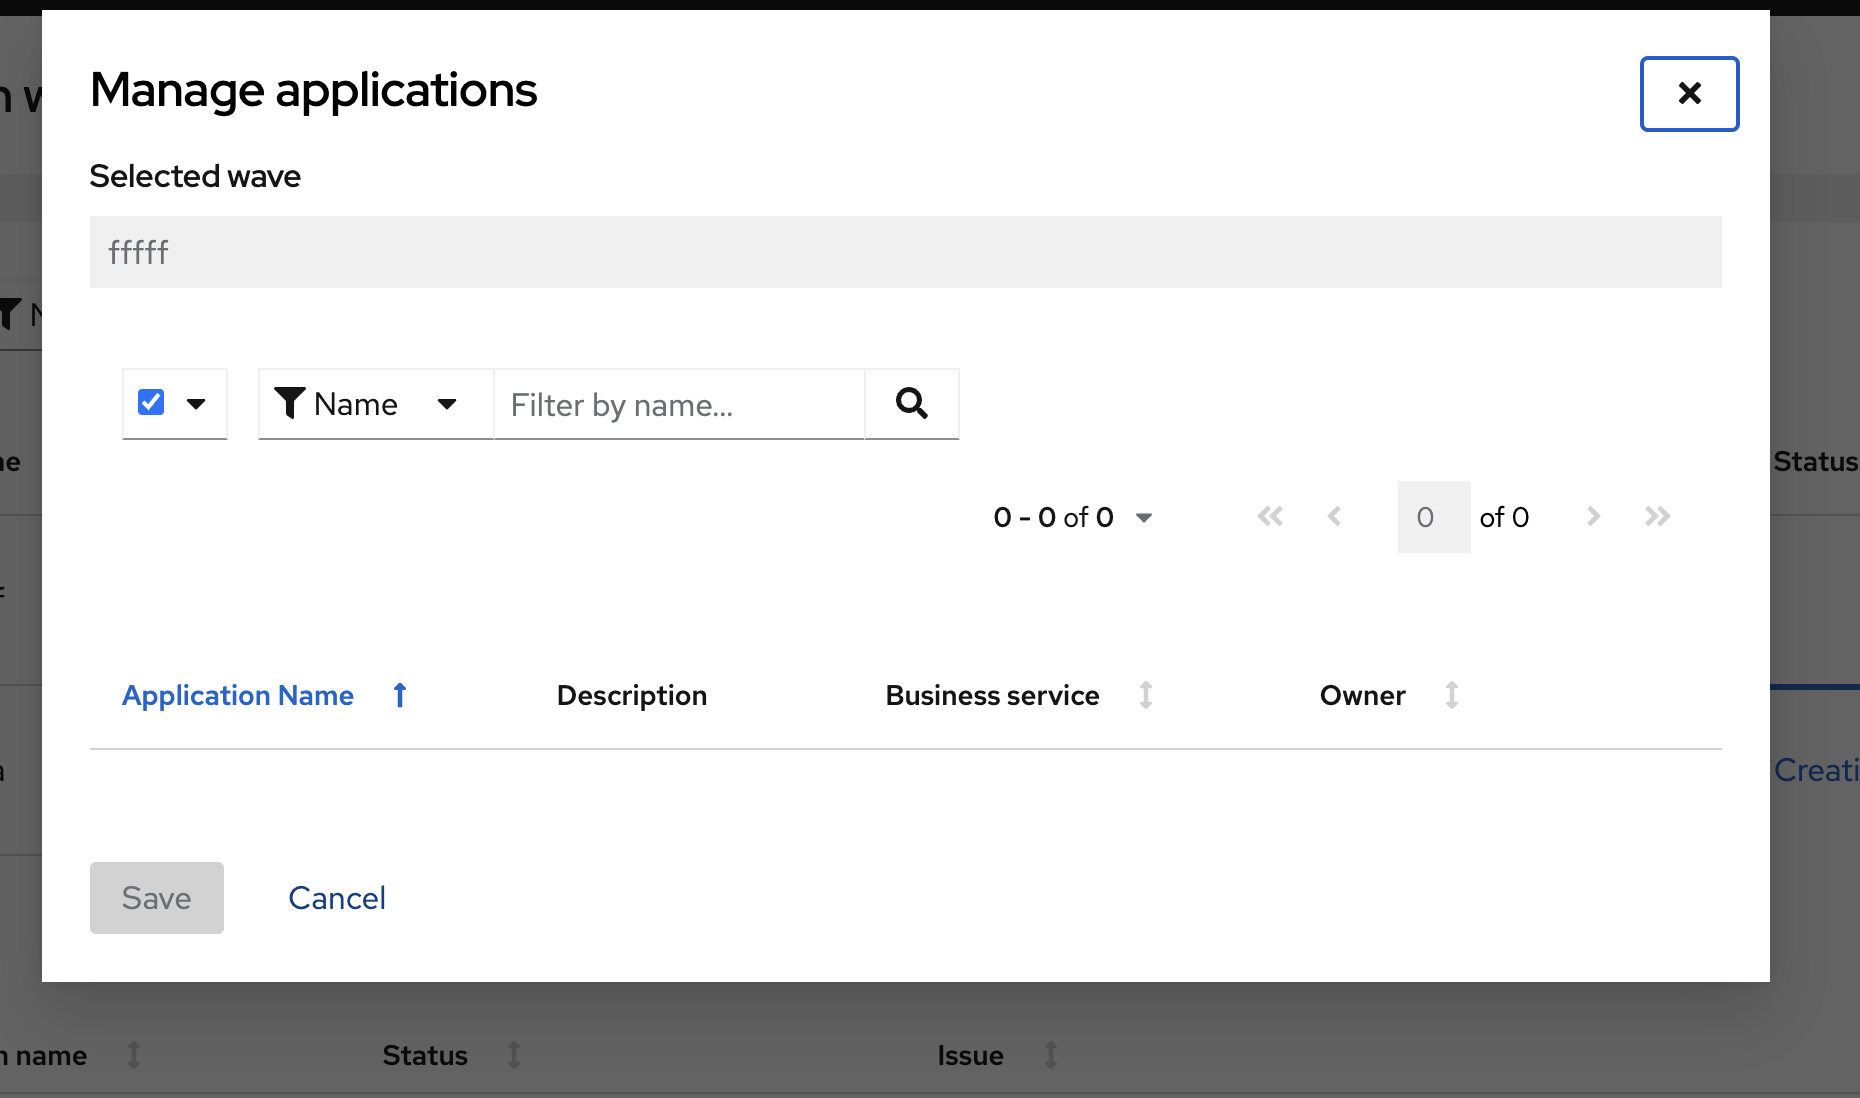The height and width of the screenshot is (1098, 1860).
Task: Uncheck the bulk select-all checkbox
Action: click(150, 401)
